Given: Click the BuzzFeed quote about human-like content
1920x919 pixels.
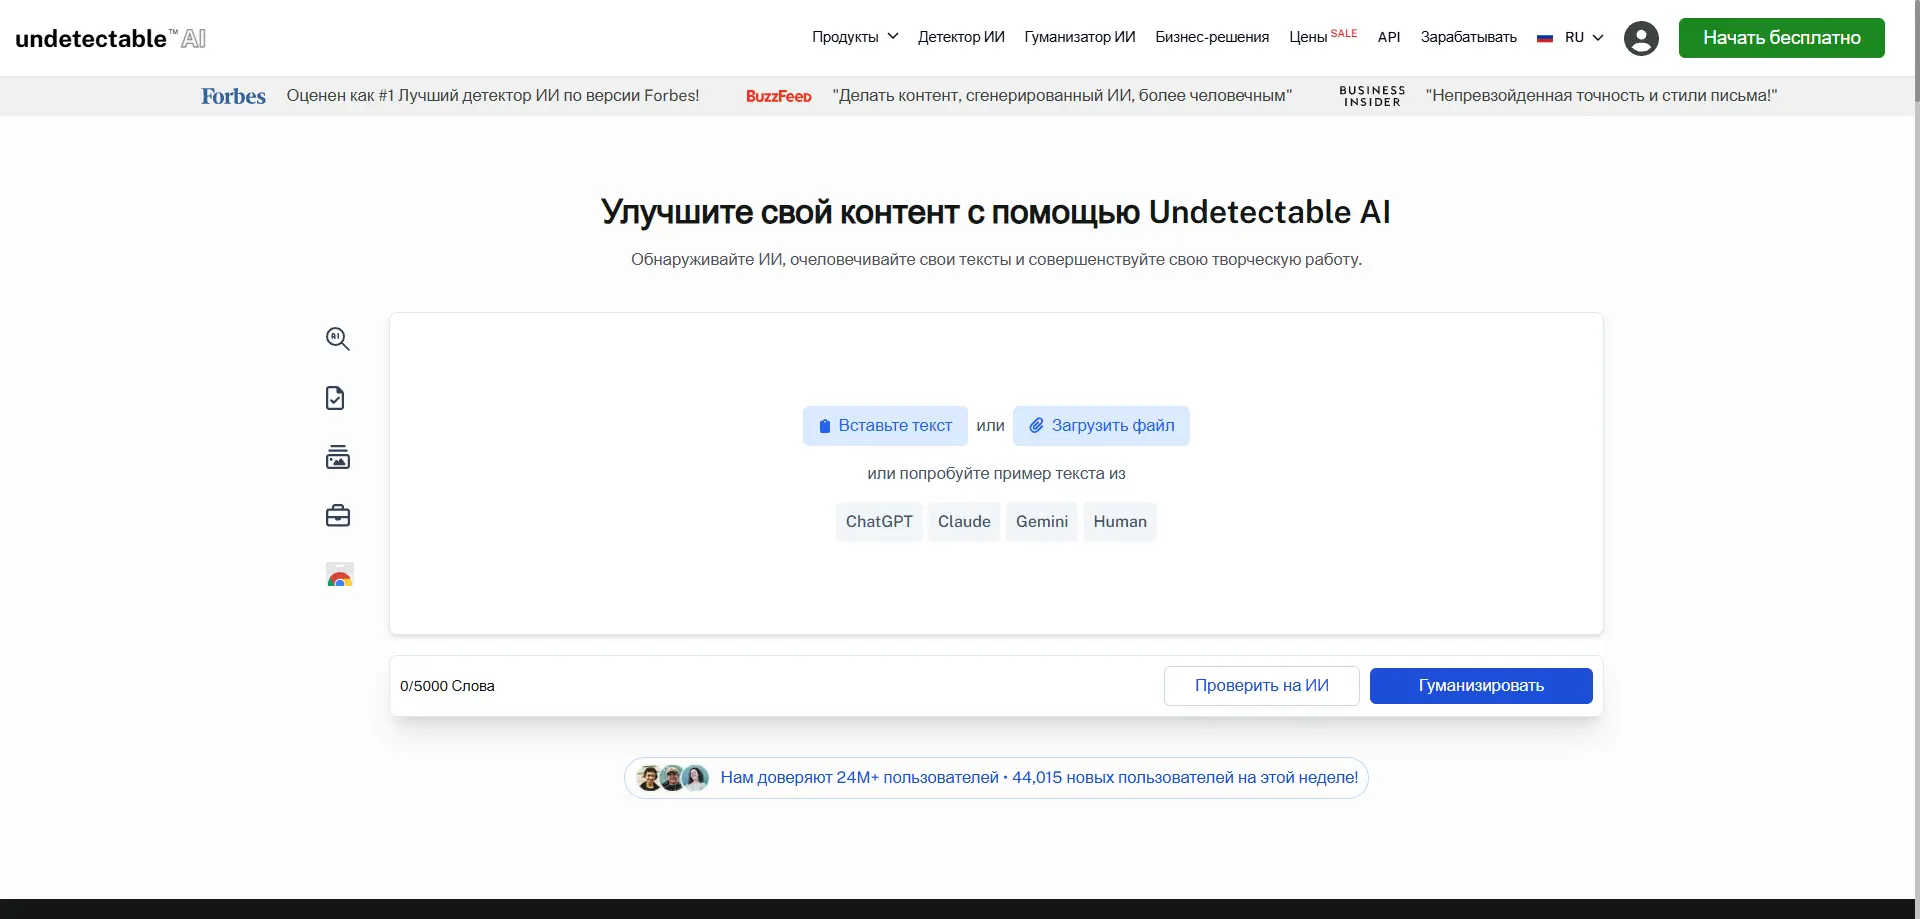Looking at the screenshot, I should coord(1062,96).
